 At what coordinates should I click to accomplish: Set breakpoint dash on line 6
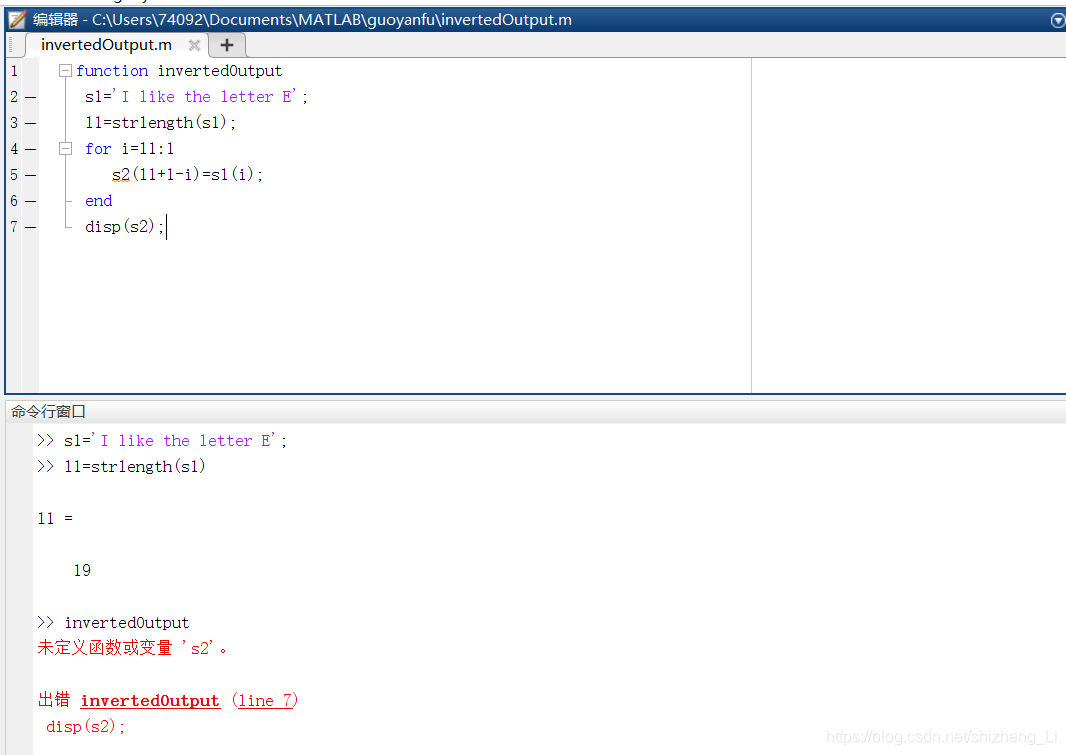[31, 201]
